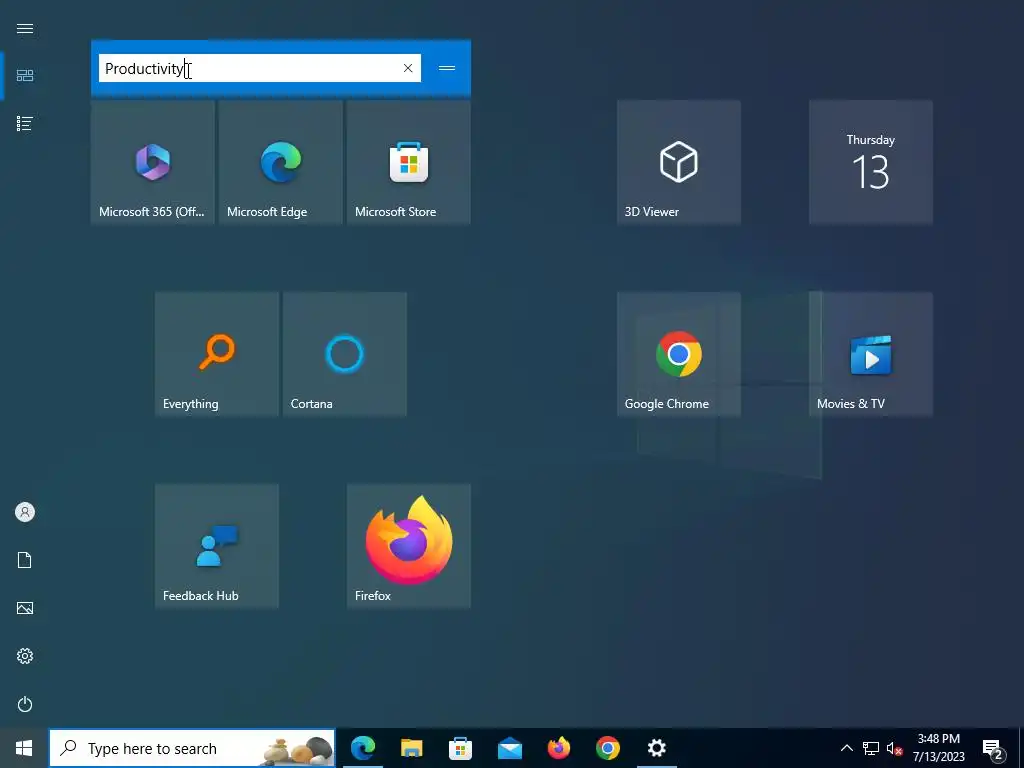Open the Cortana tile

345,354
